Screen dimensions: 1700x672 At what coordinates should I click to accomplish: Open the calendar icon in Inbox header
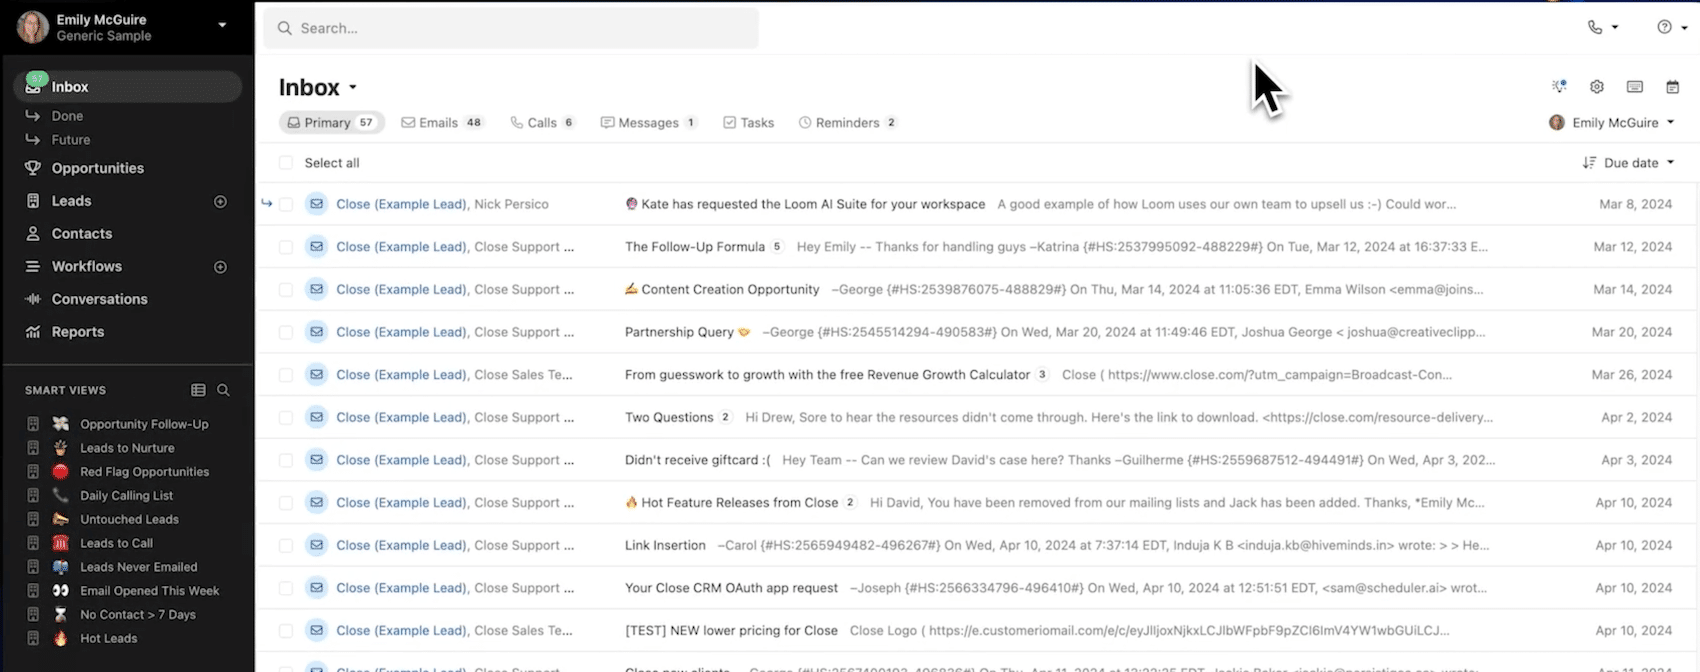click(x=1672, y=87)
